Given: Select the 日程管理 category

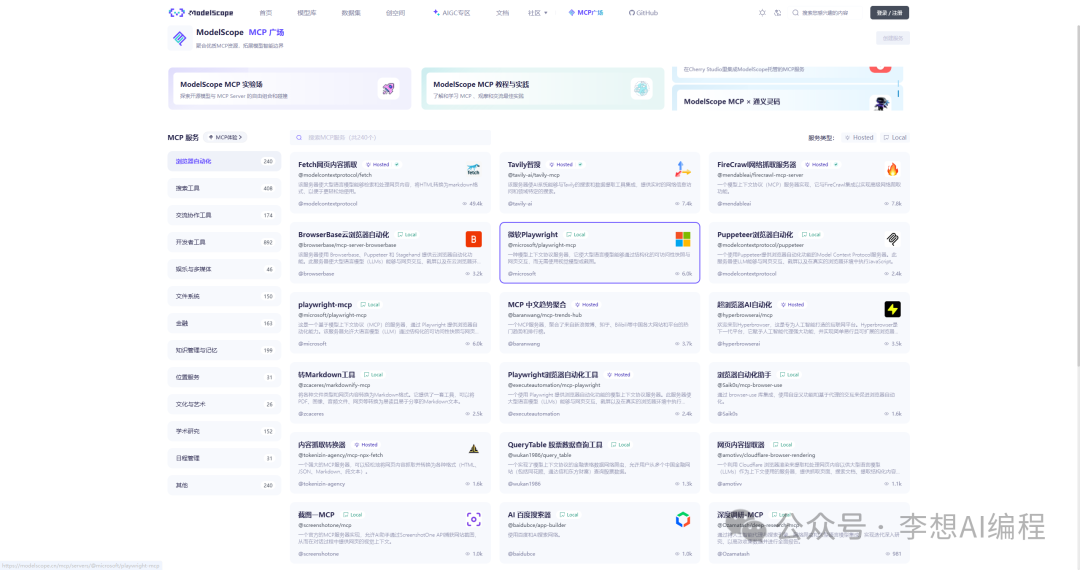Looking at the screenshot, I should (224, 458).
